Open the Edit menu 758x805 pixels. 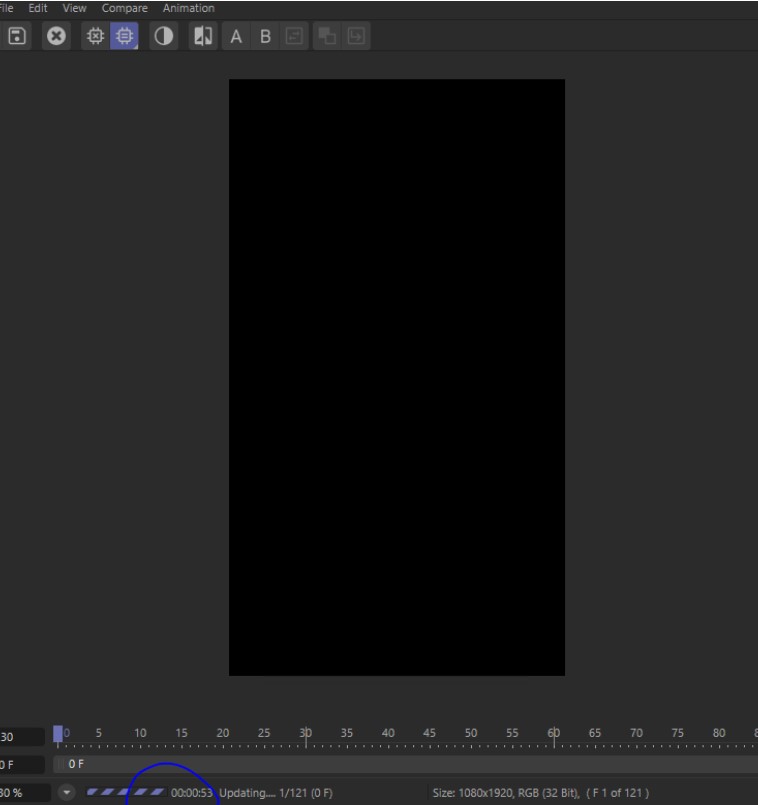[x=38, y=8]
